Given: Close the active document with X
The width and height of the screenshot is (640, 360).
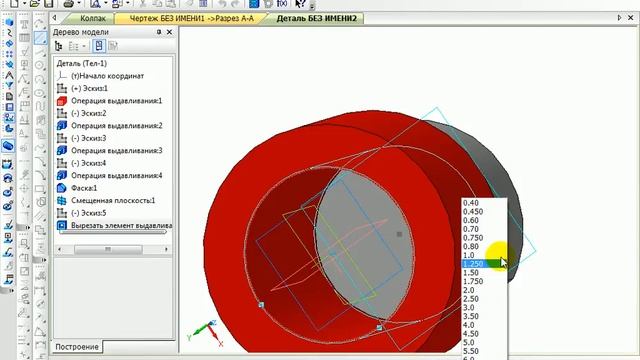Looking at the screenshot, I should pos(631,18).
